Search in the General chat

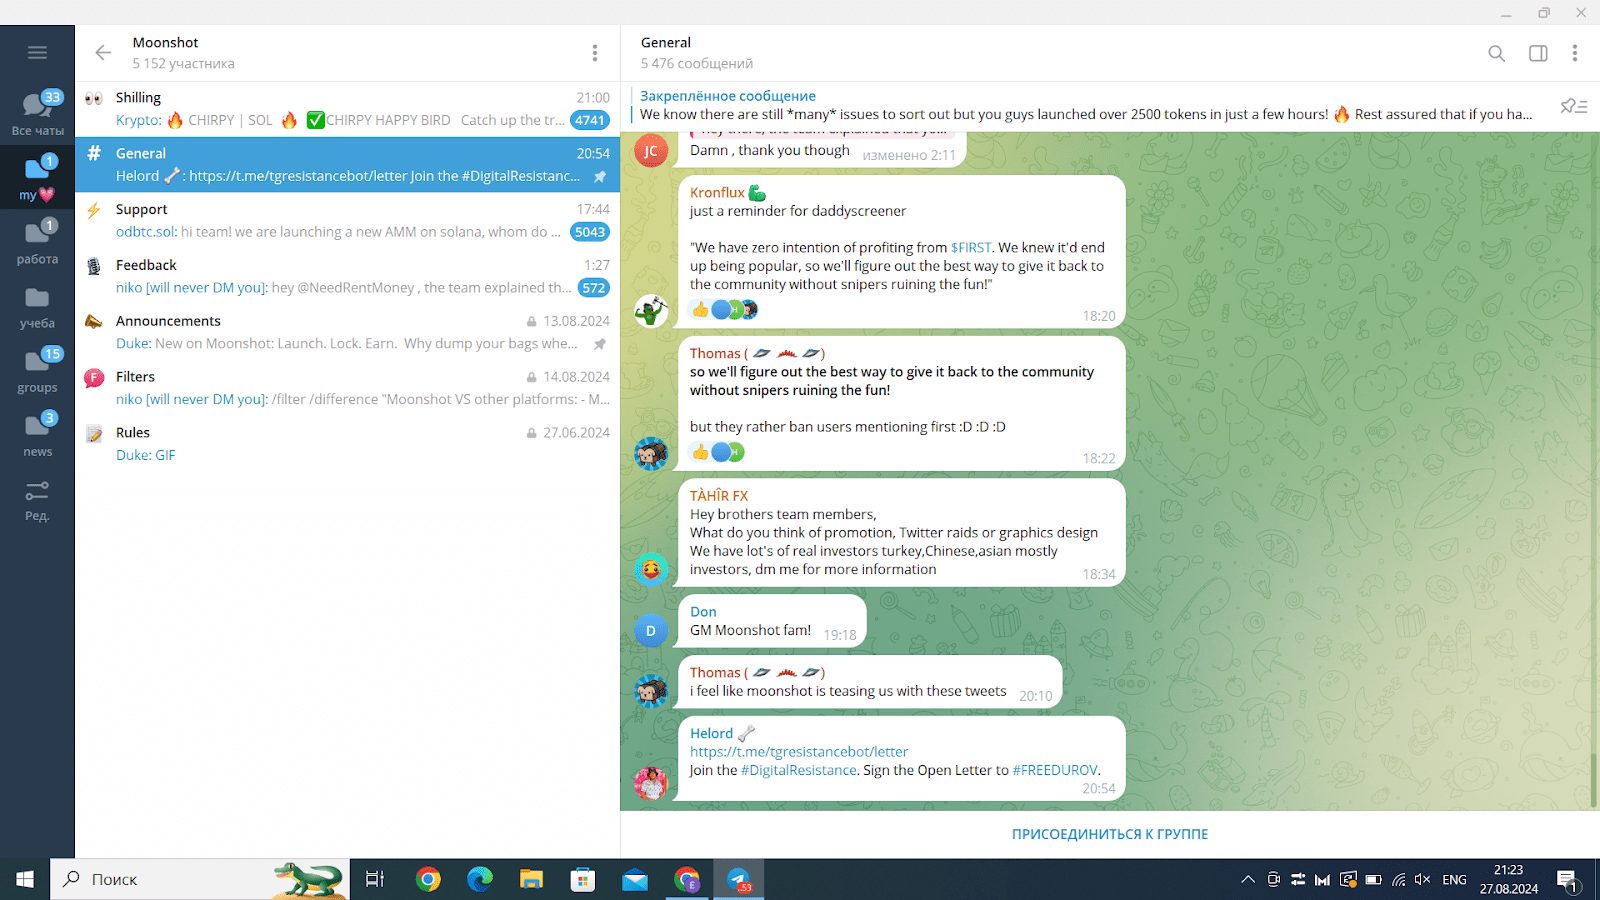[1496, 53]
